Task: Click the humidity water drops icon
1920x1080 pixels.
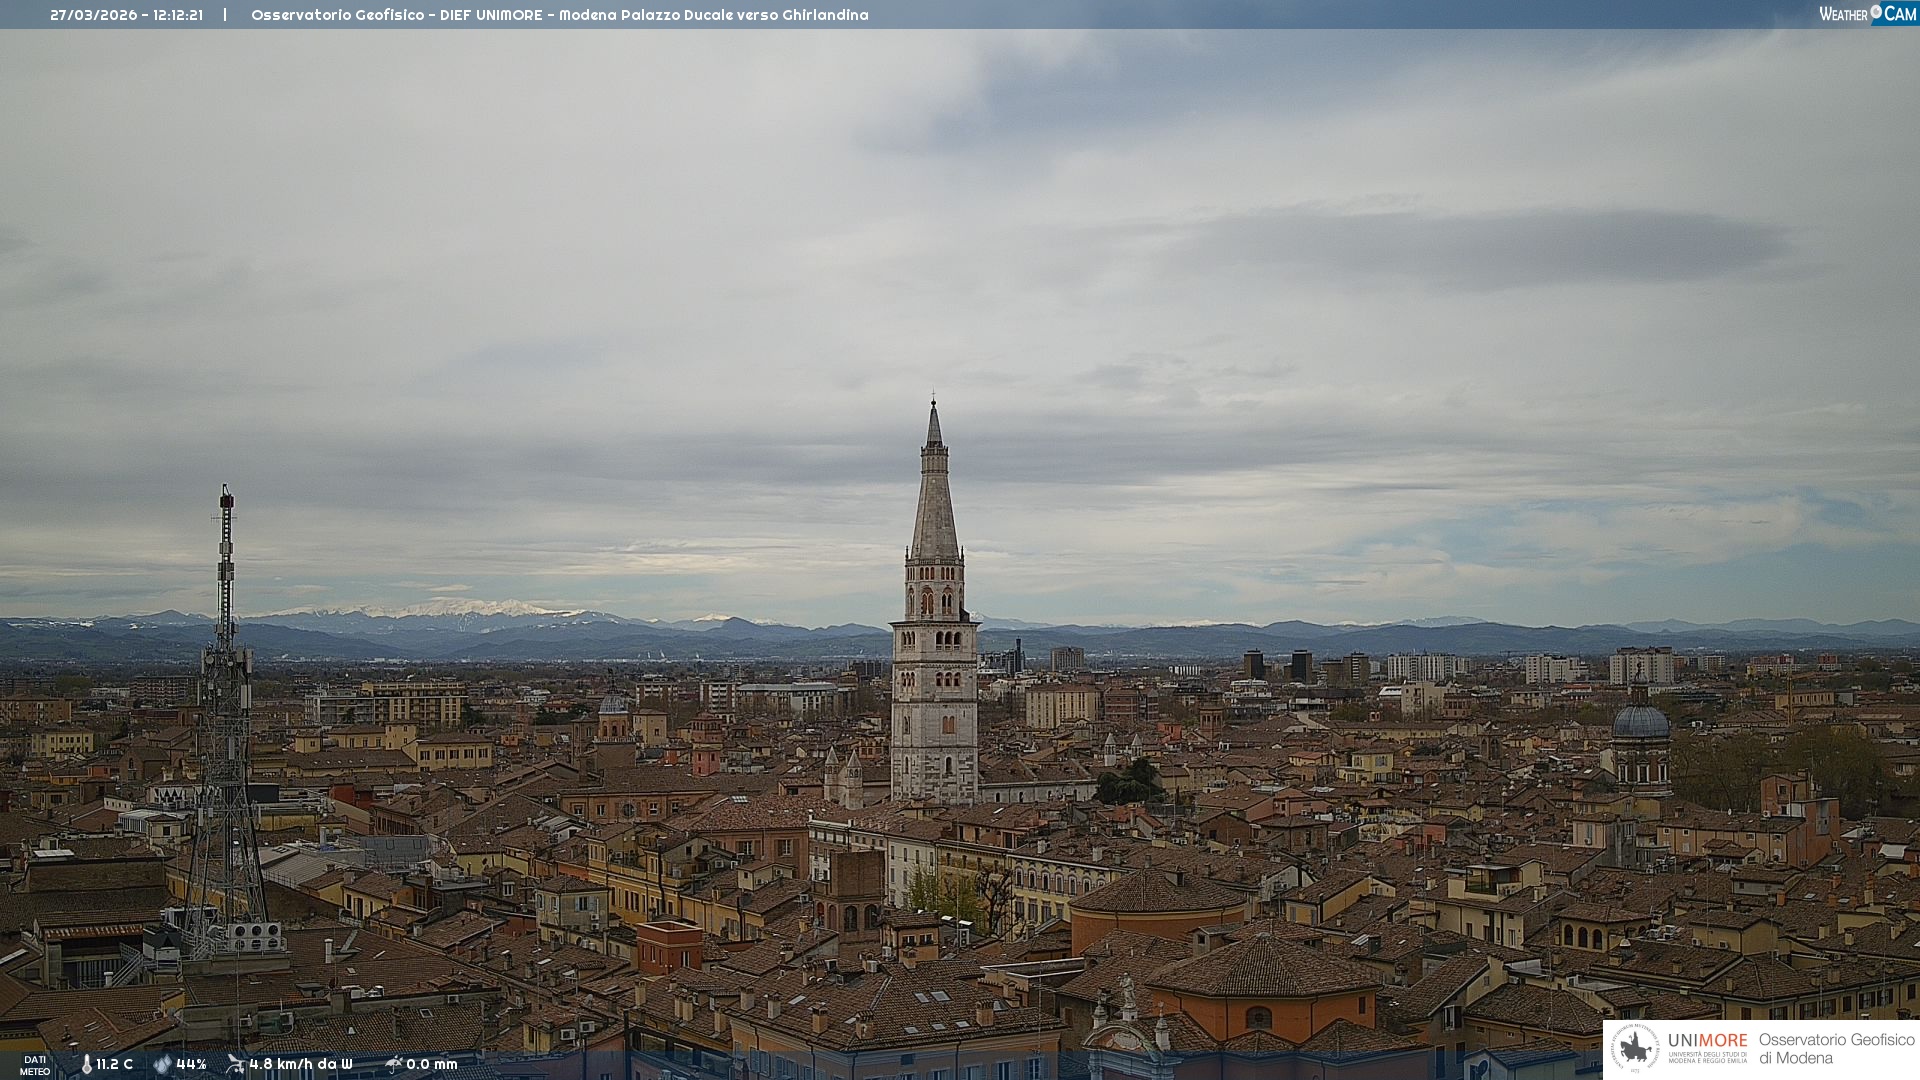Action: point(162,1064)
